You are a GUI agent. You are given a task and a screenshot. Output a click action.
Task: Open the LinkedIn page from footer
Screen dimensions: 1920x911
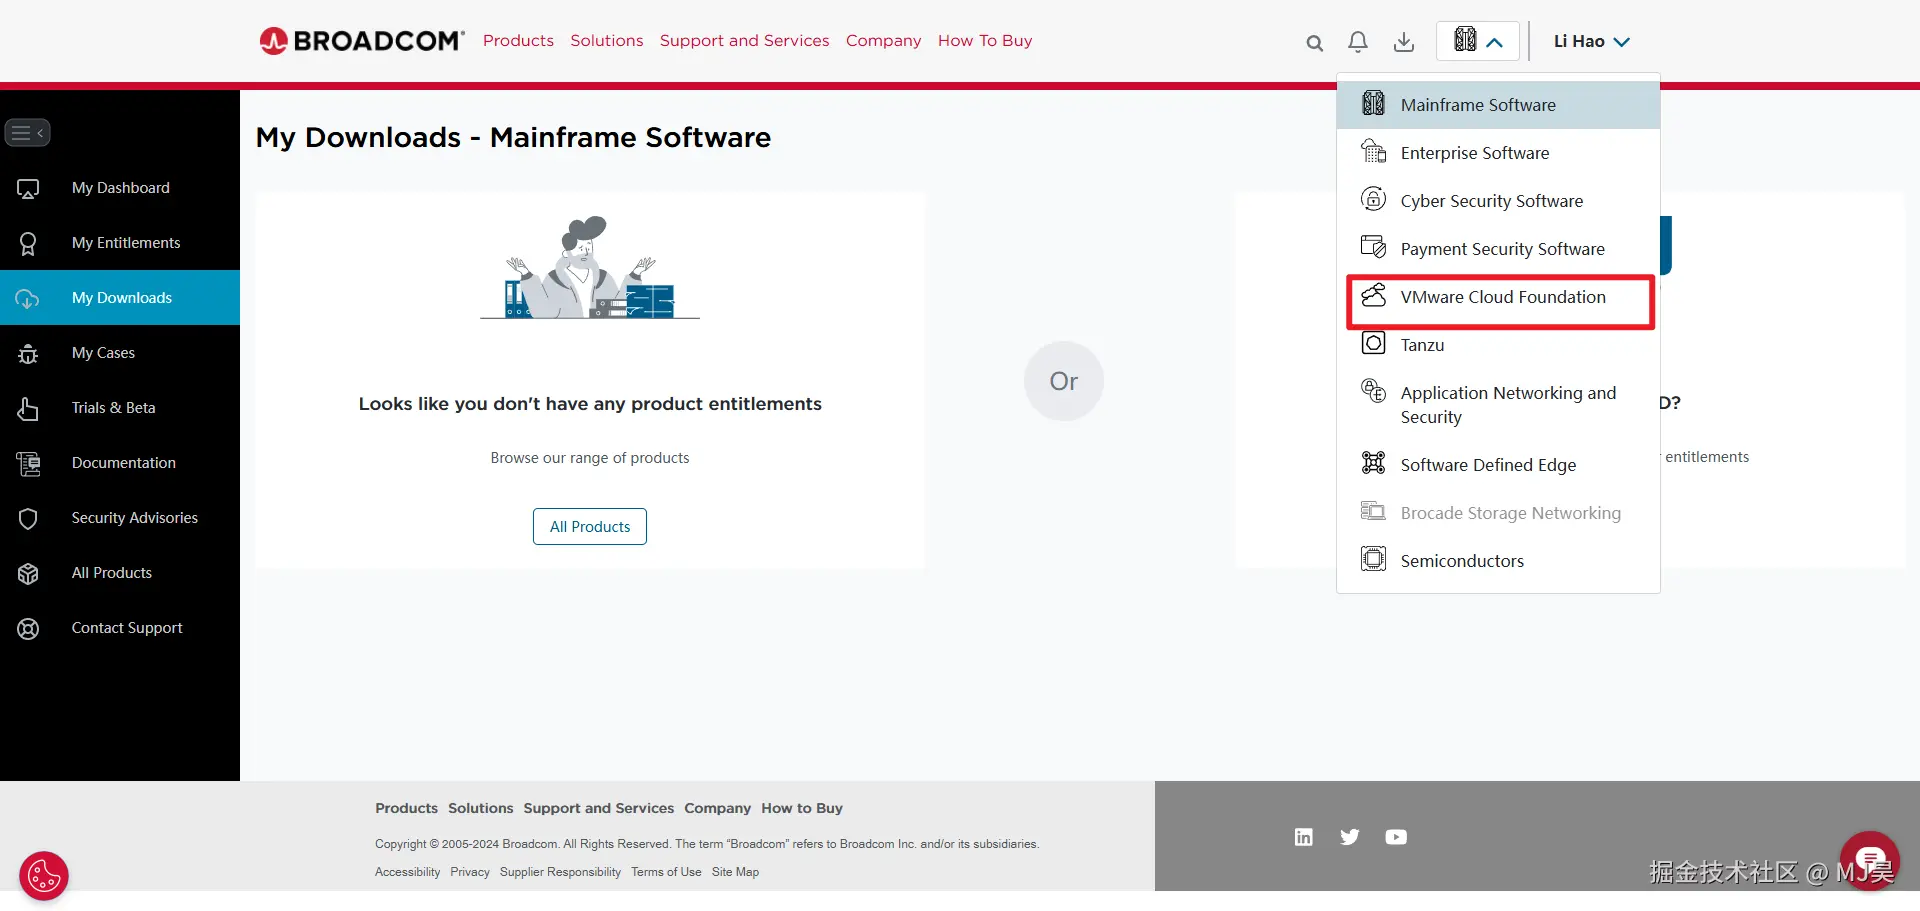click(1304, 837)
